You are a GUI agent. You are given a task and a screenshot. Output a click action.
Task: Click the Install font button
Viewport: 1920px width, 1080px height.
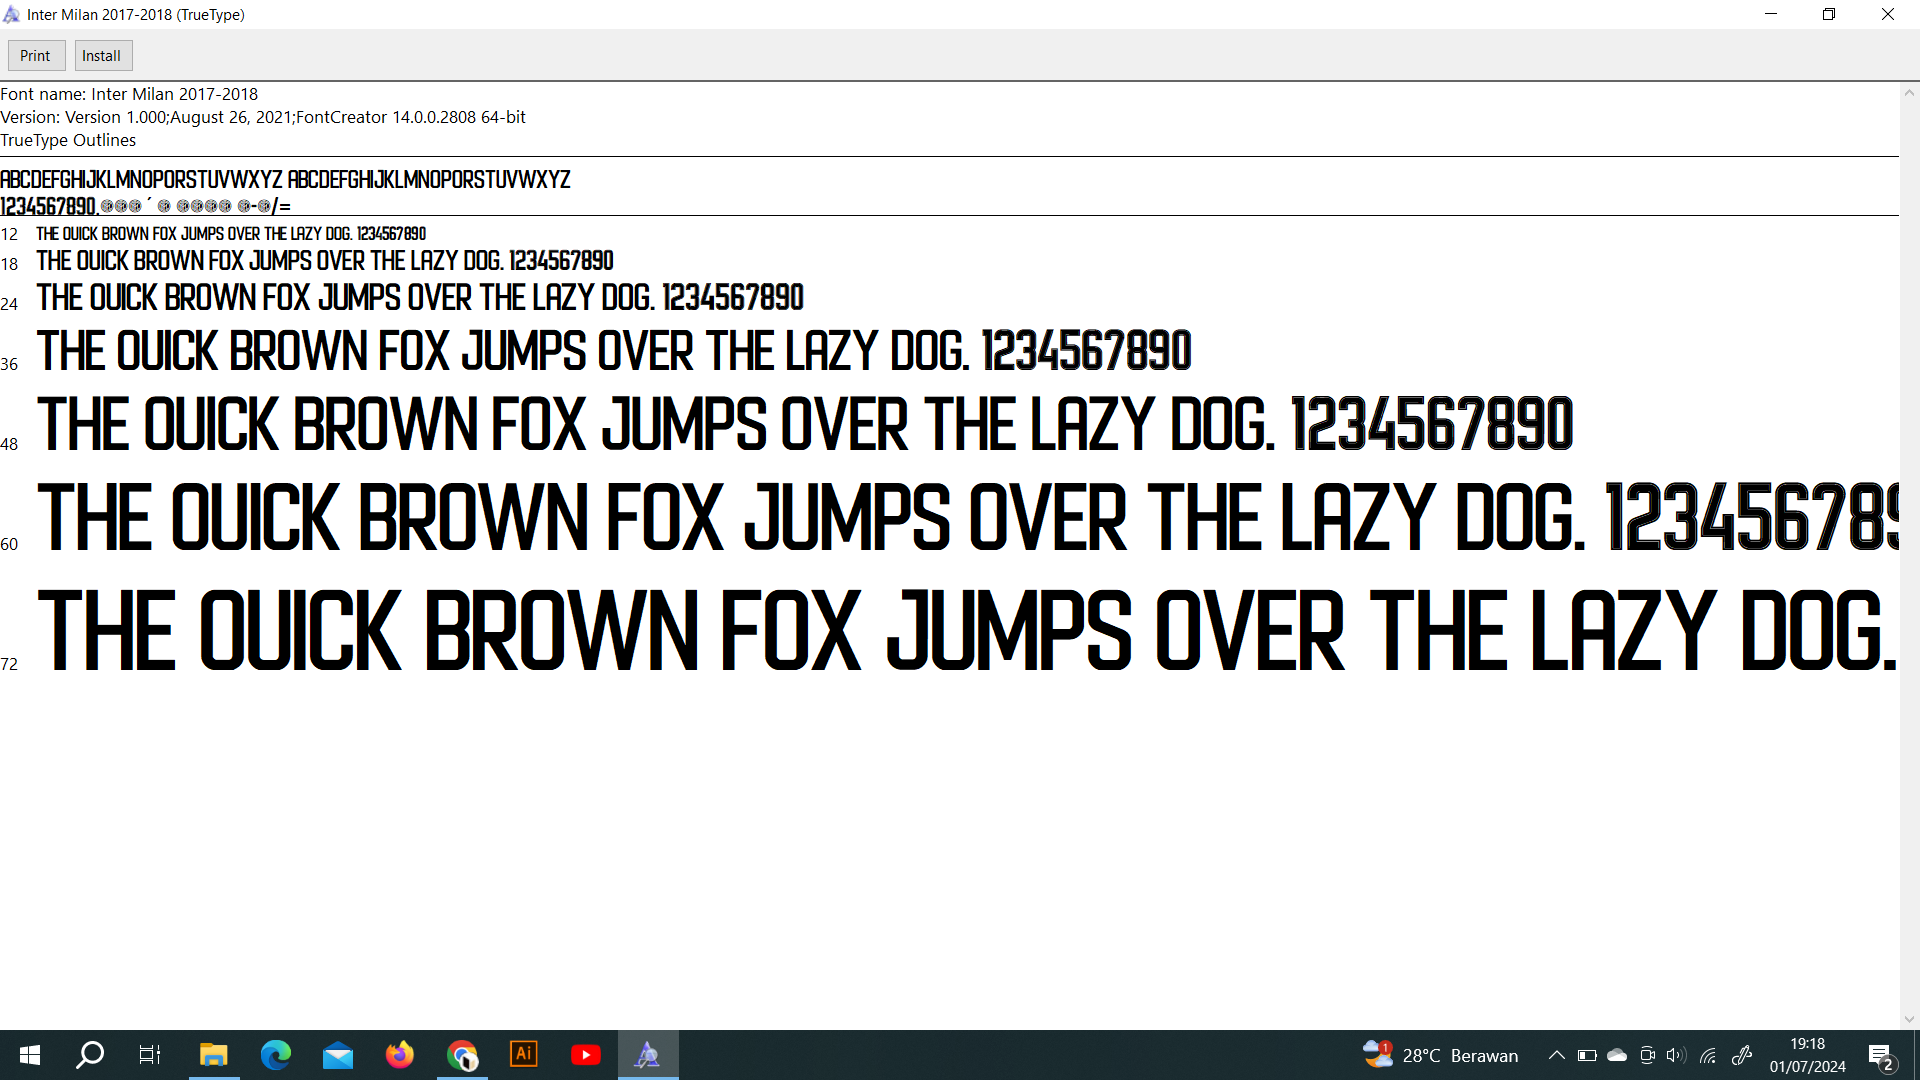click(x=102, y=56)
